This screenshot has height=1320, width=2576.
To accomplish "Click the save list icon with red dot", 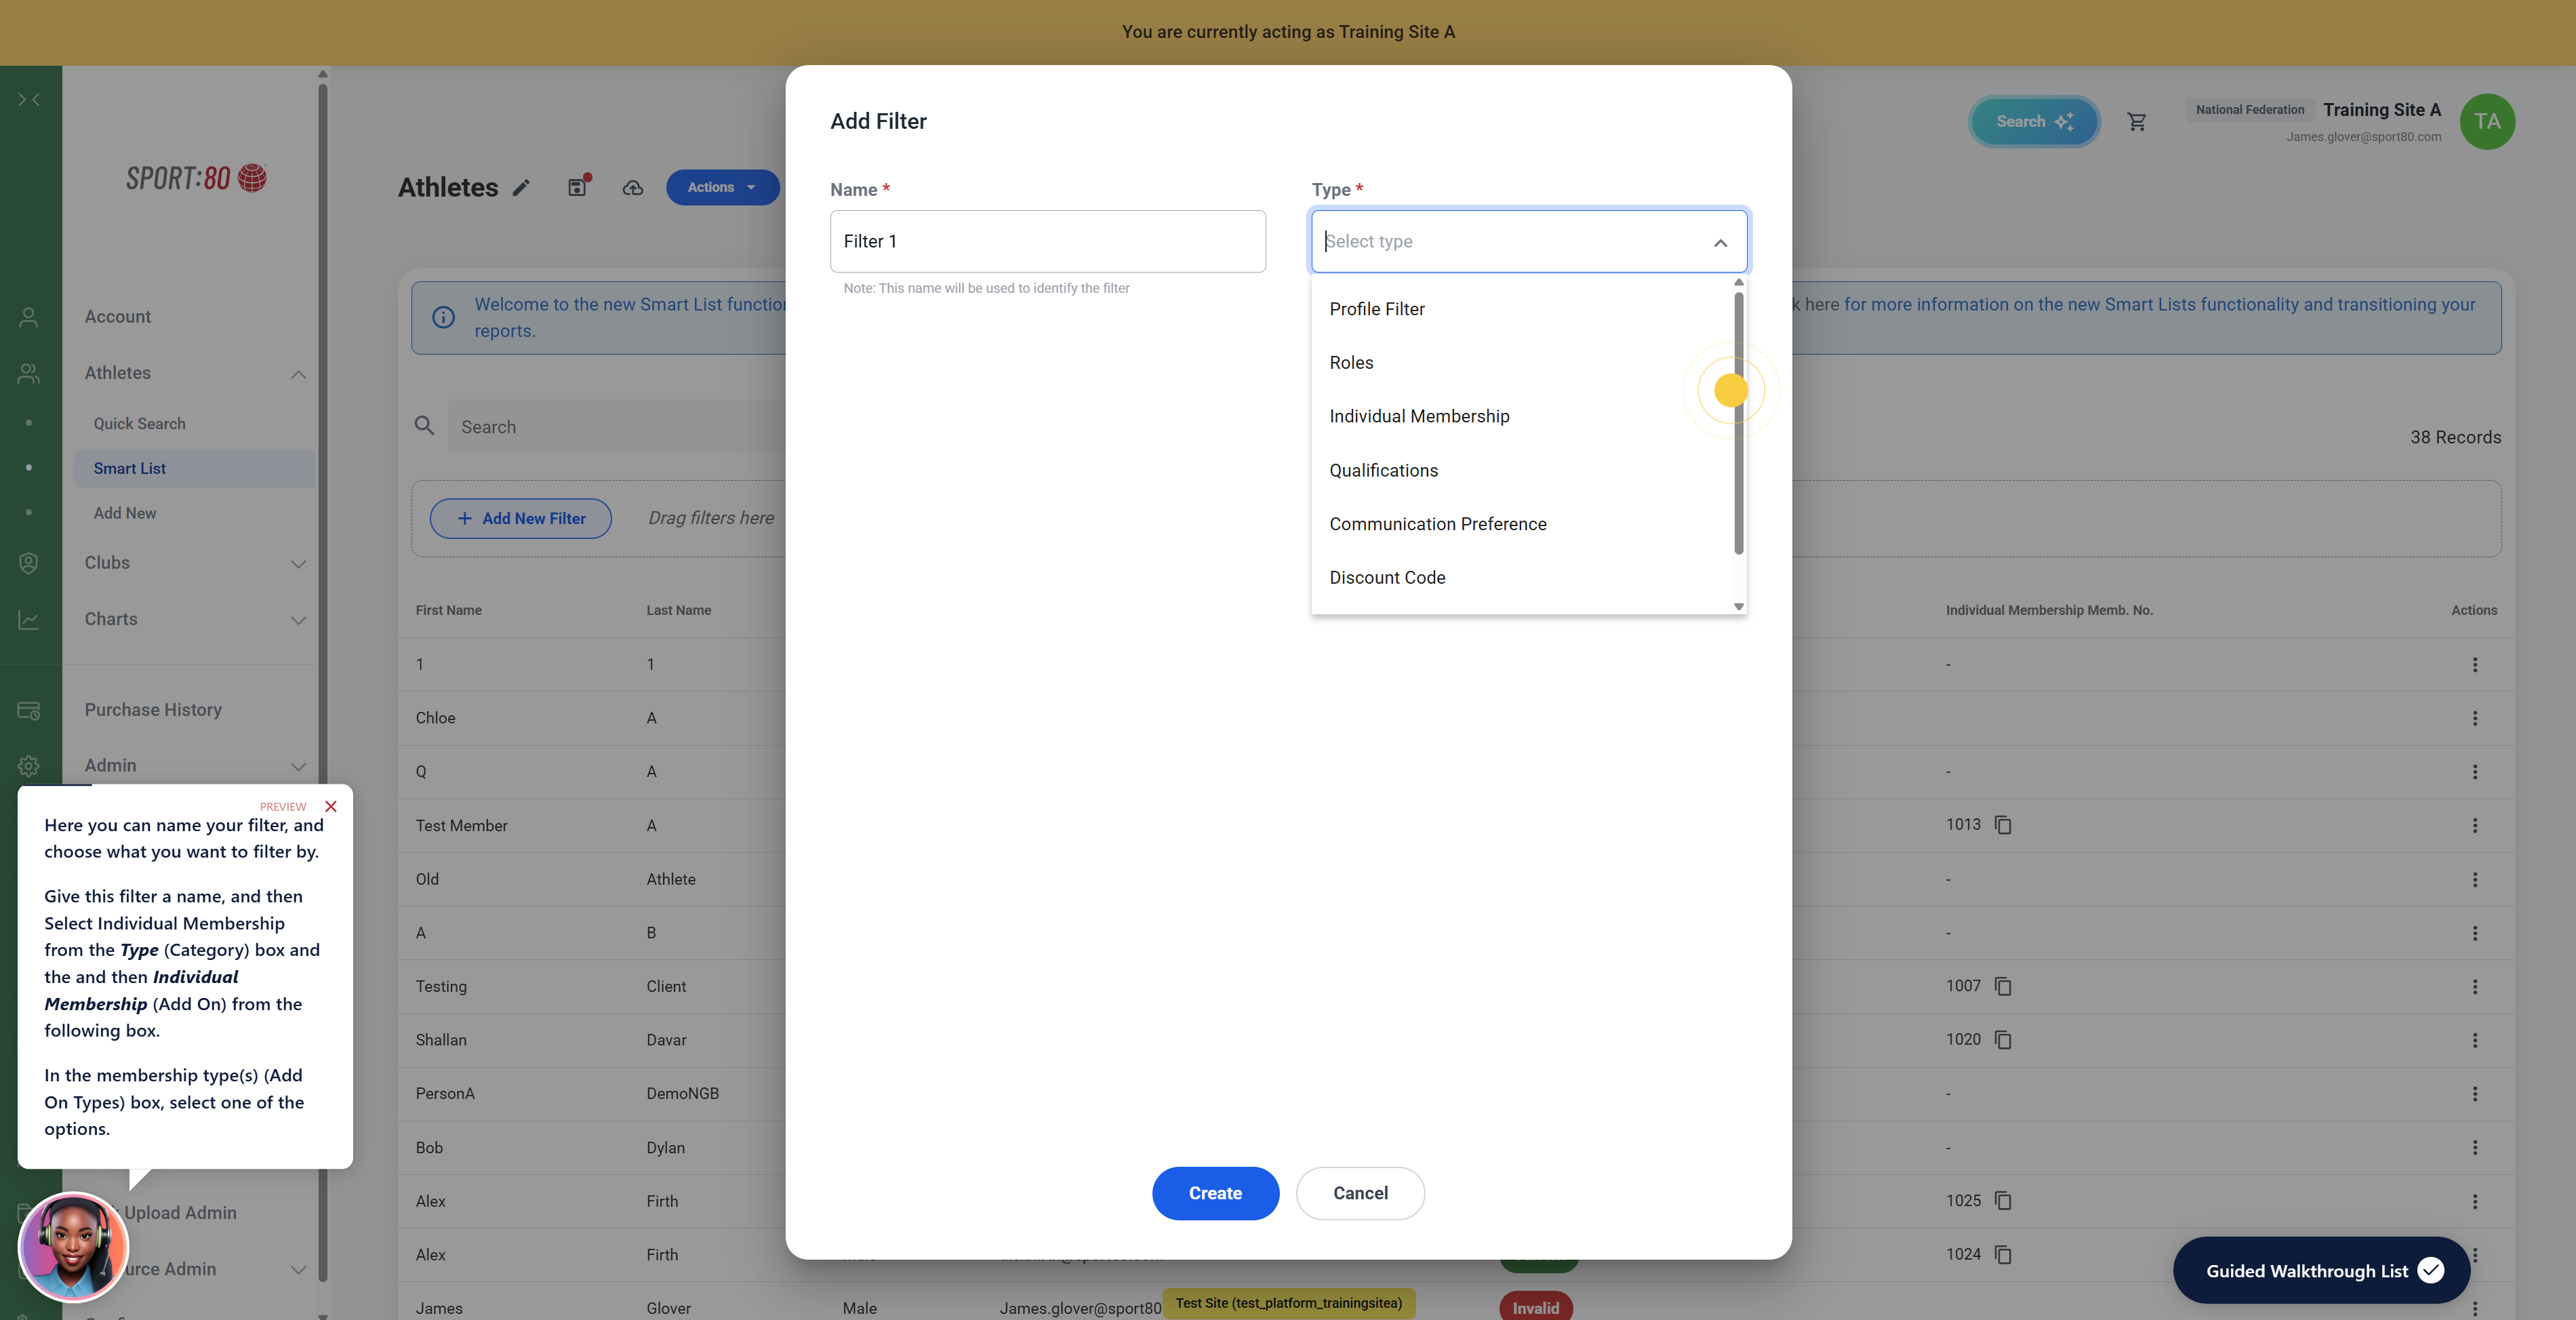I will (x=578, y=187).
